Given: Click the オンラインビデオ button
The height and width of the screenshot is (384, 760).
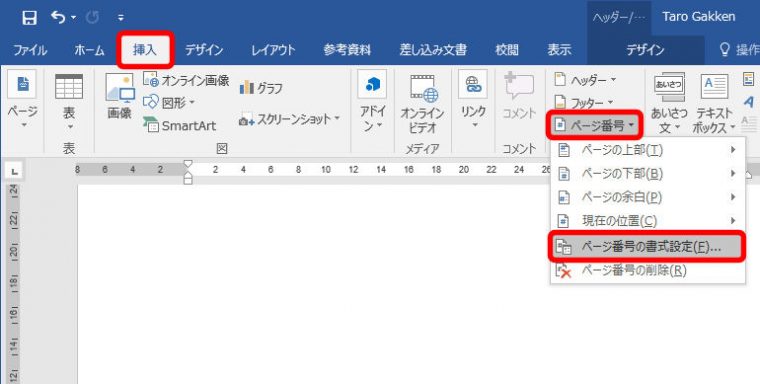Looking at the screenshot, I should 422,104.
